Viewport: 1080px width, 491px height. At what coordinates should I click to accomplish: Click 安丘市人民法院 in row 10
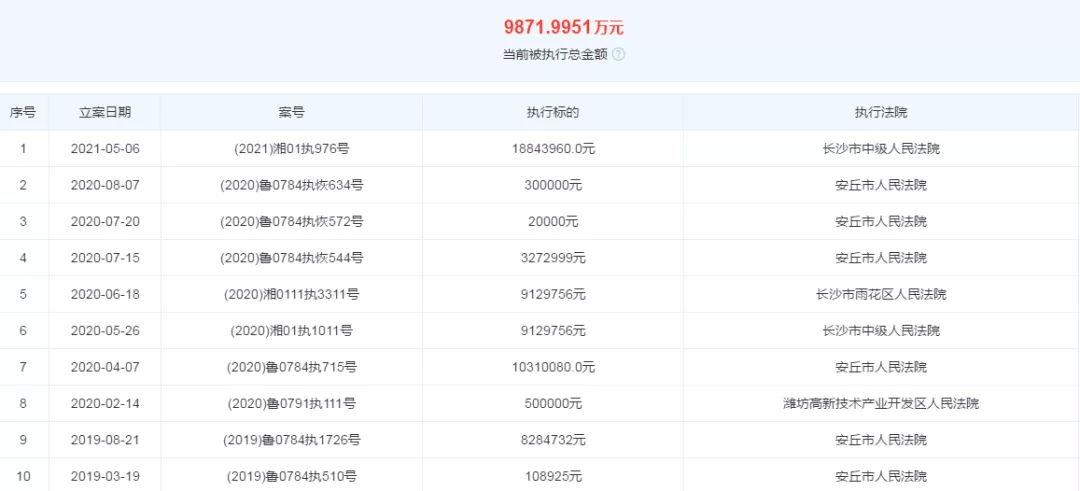(881, 477)
